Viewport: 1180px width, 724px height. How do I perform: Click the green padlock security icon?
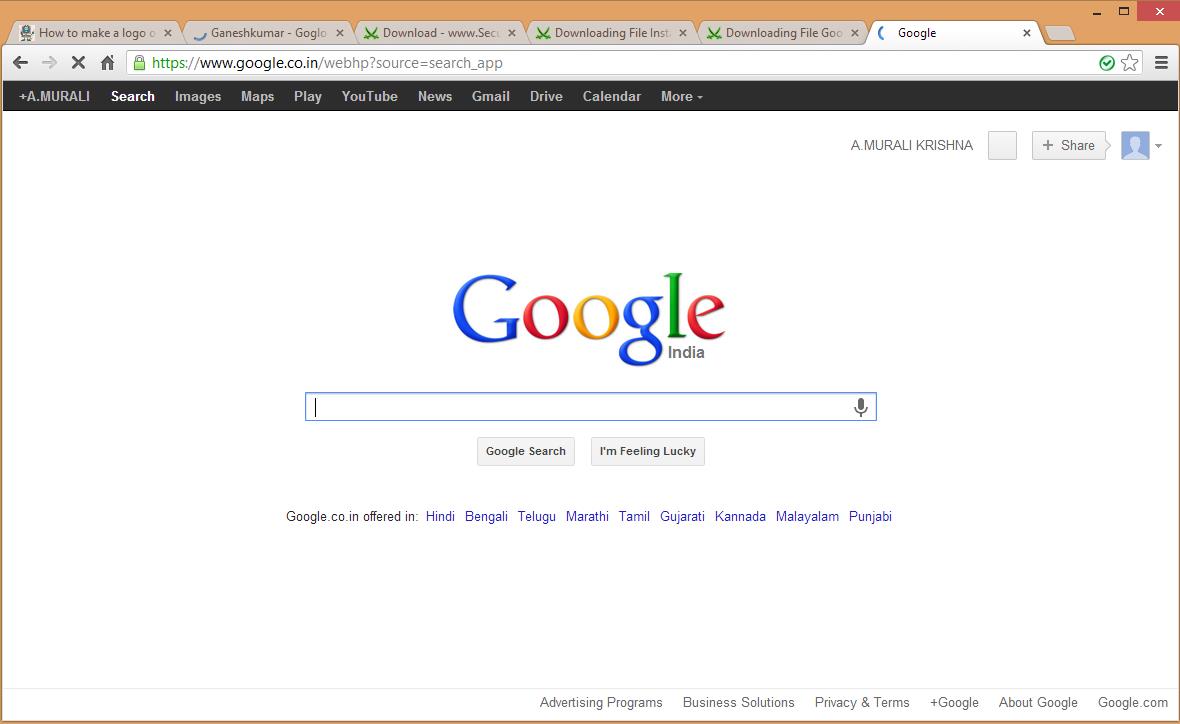point(139,63)
